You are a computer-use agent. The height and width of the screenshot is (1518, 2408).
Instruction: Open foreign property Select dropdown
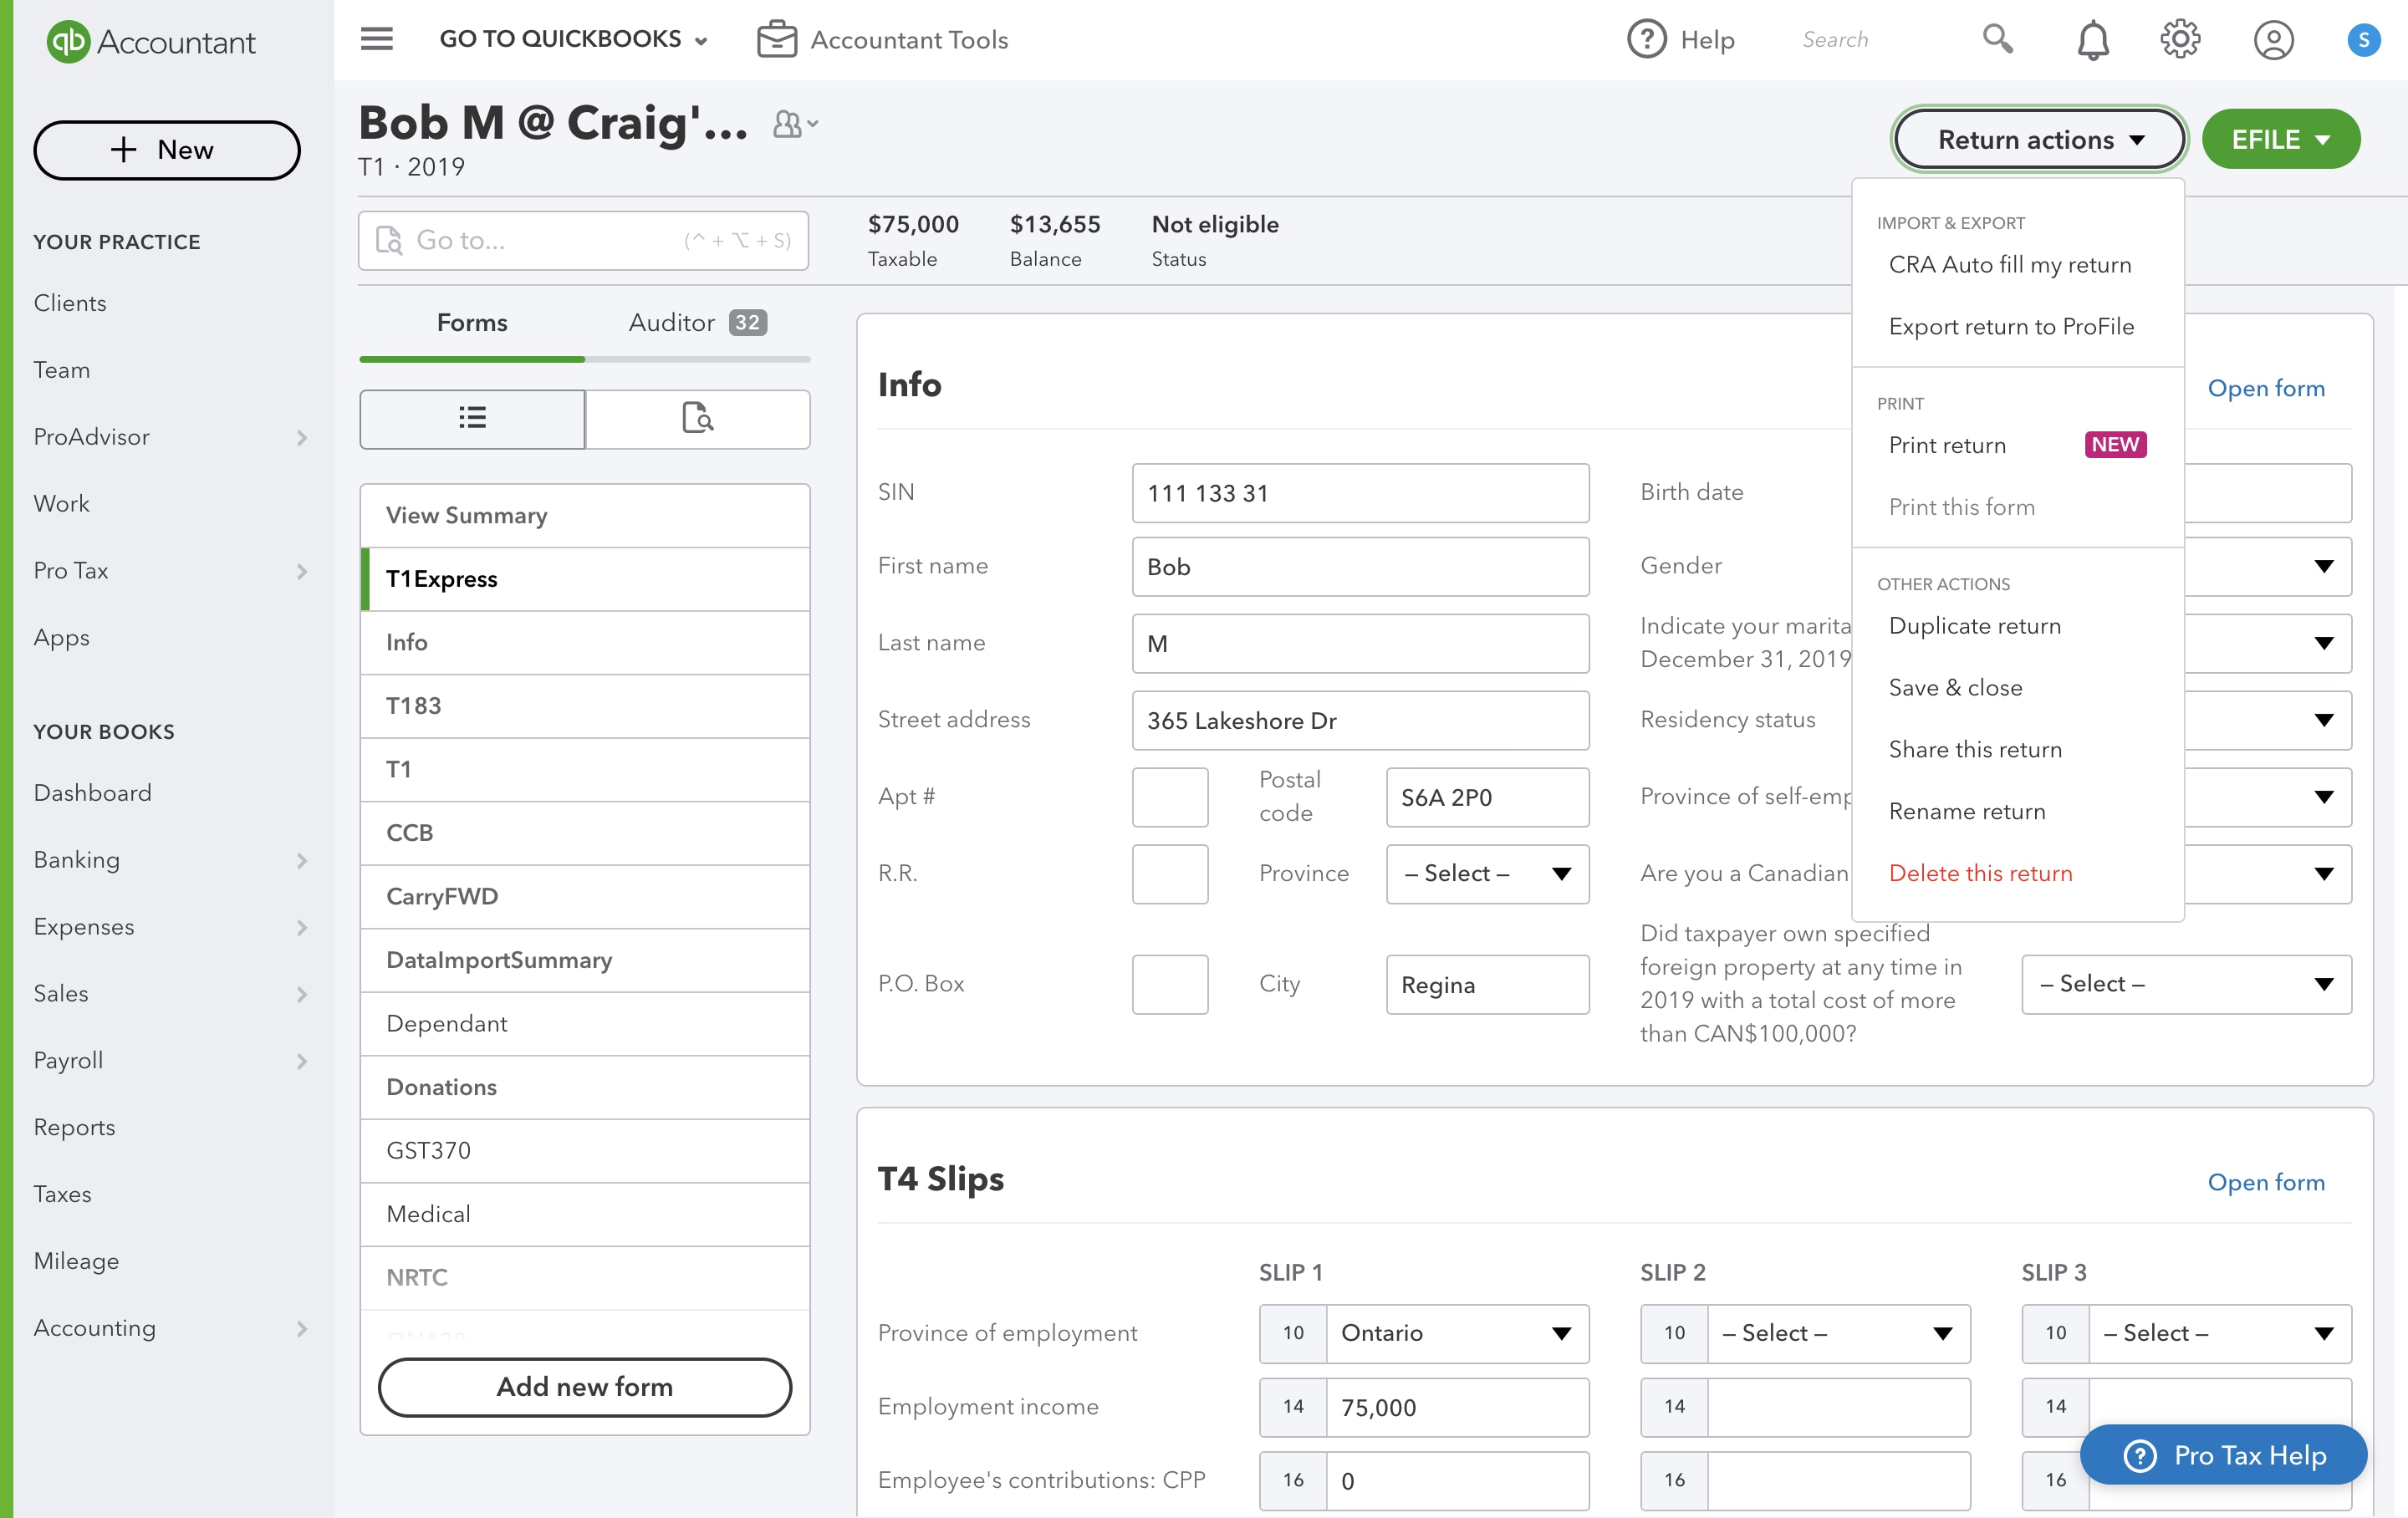click(x=2186, y=984)
